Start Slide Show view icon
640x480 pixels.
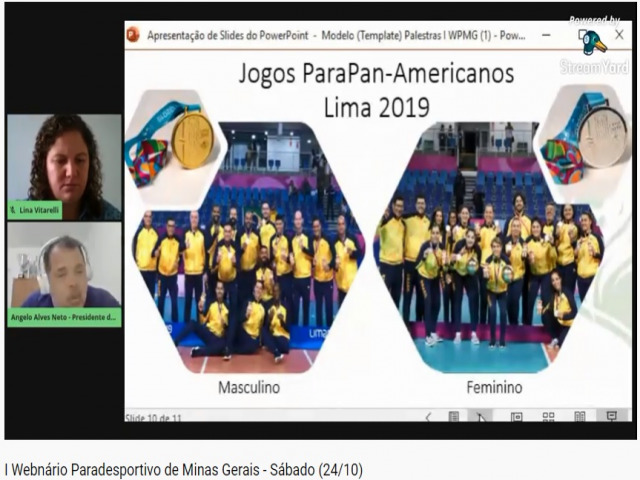tap(610, 417)
